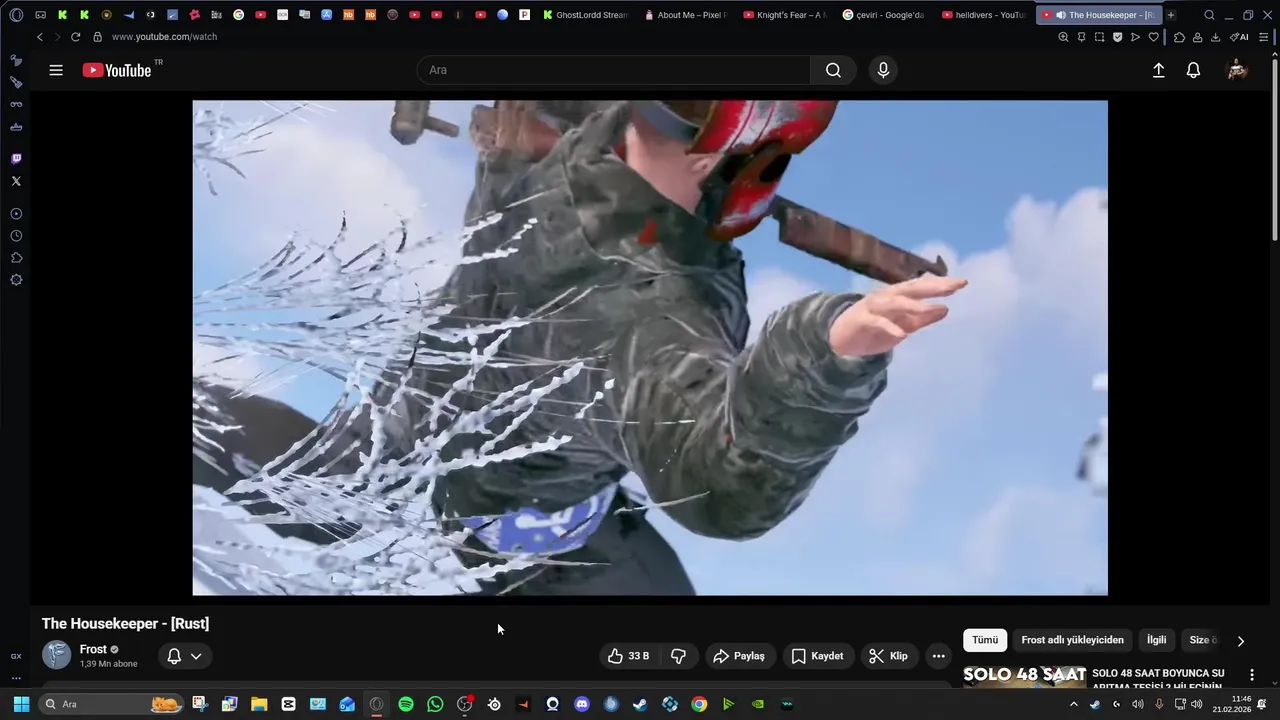Open the GX Corner icon in sidebar
The width and height of the screenshot is (1280, 720).
point(16,656)
